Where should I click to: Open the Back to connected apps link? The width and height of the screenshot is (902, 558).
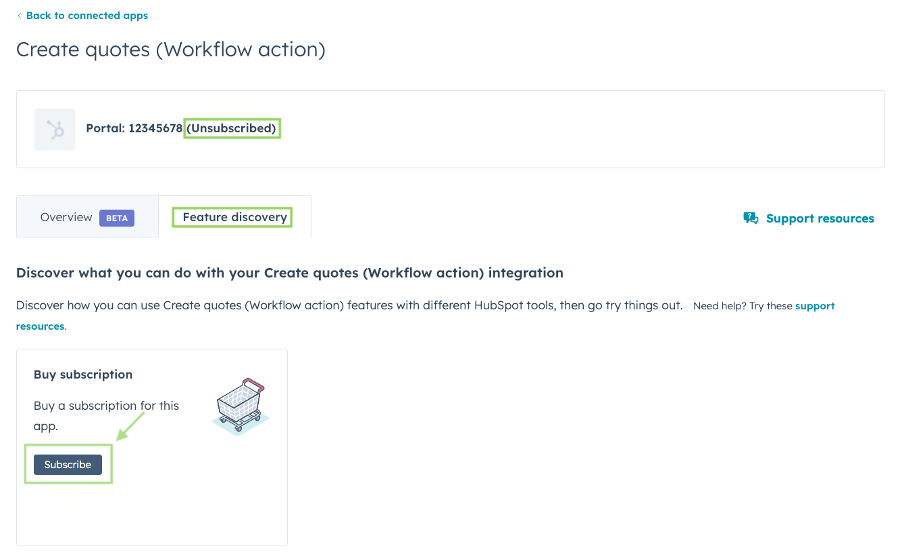(x=87, y=16)
